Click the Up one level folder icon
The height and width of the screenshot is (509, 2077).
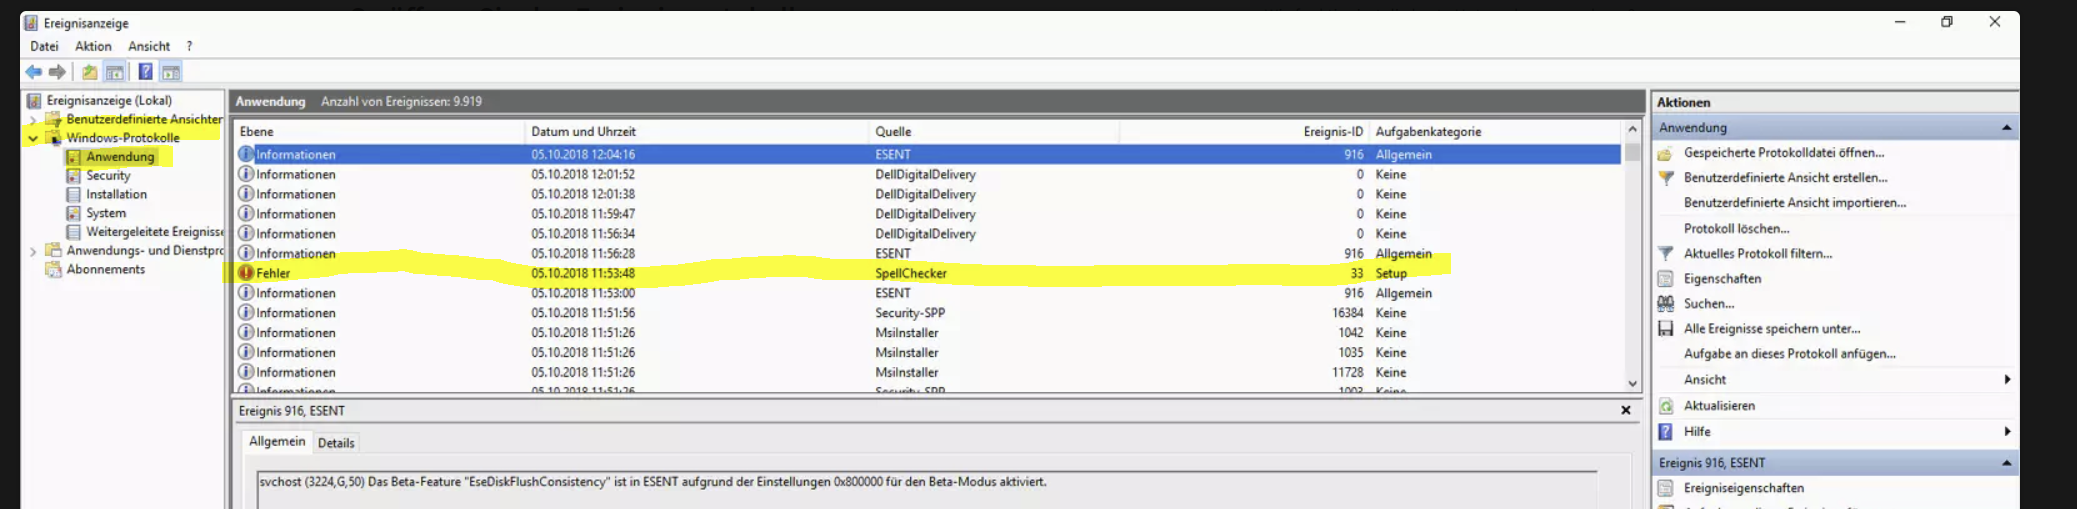[x=90, y=72]
